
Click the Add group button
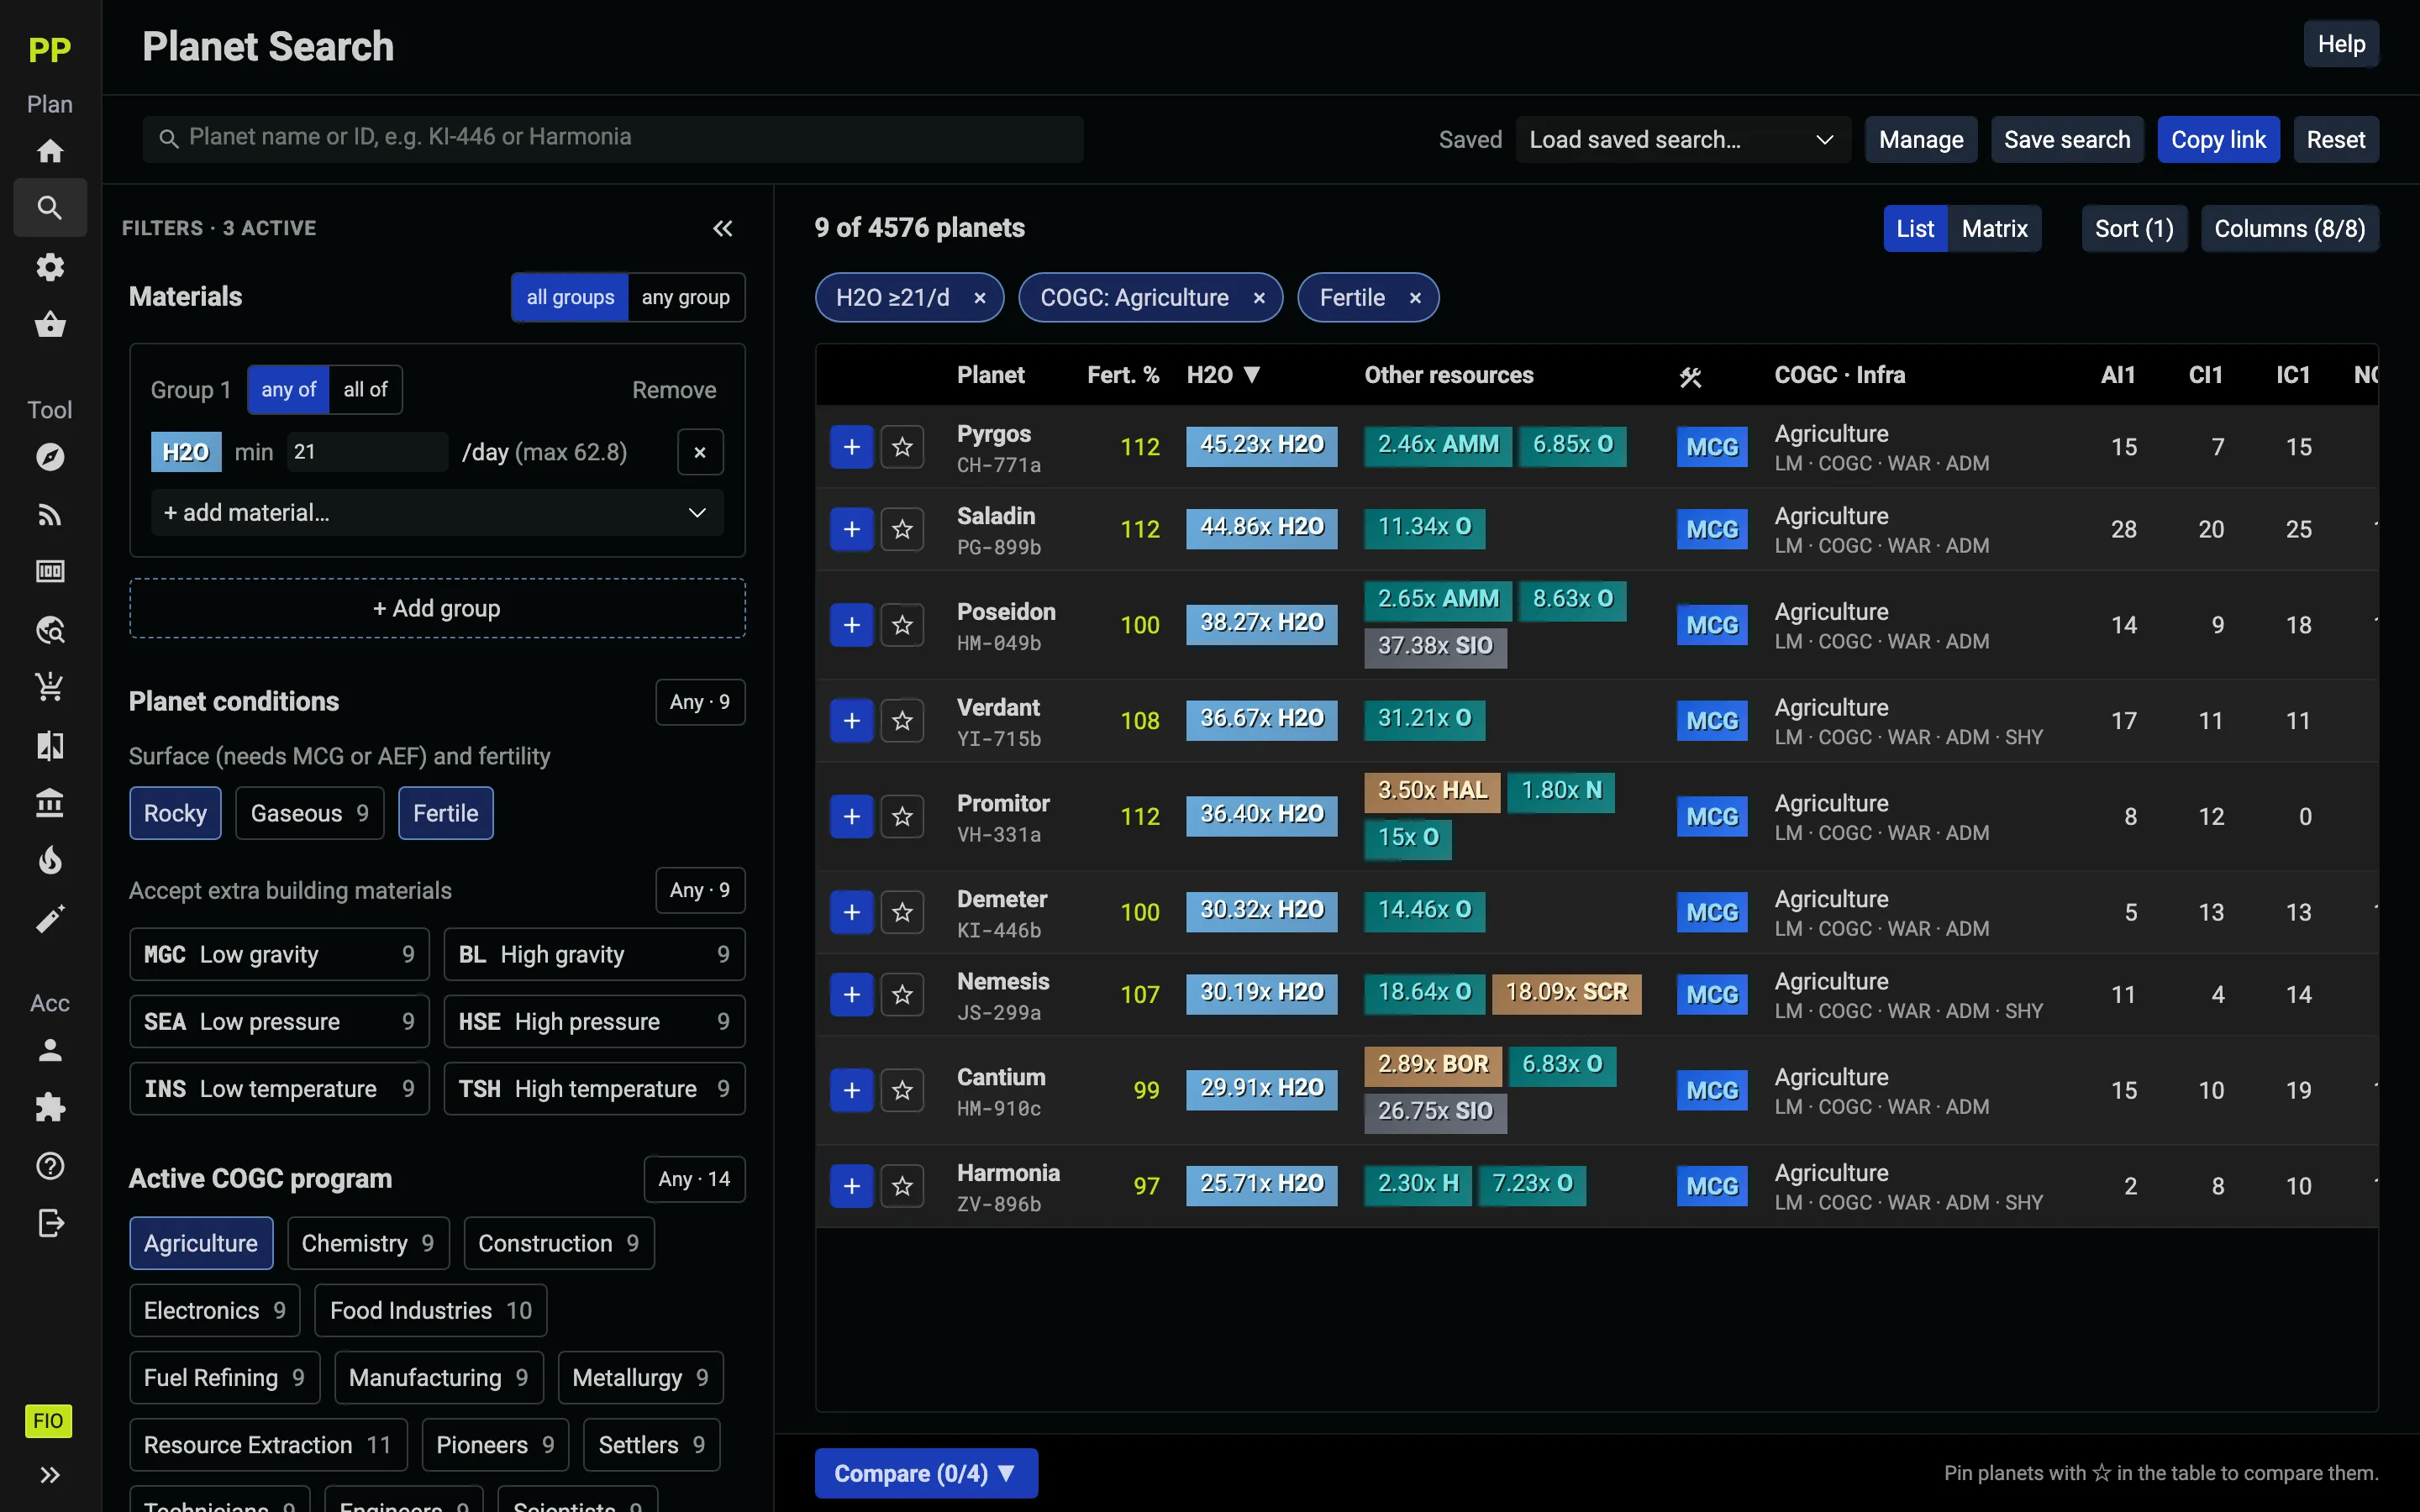click(x=437, y=608)
